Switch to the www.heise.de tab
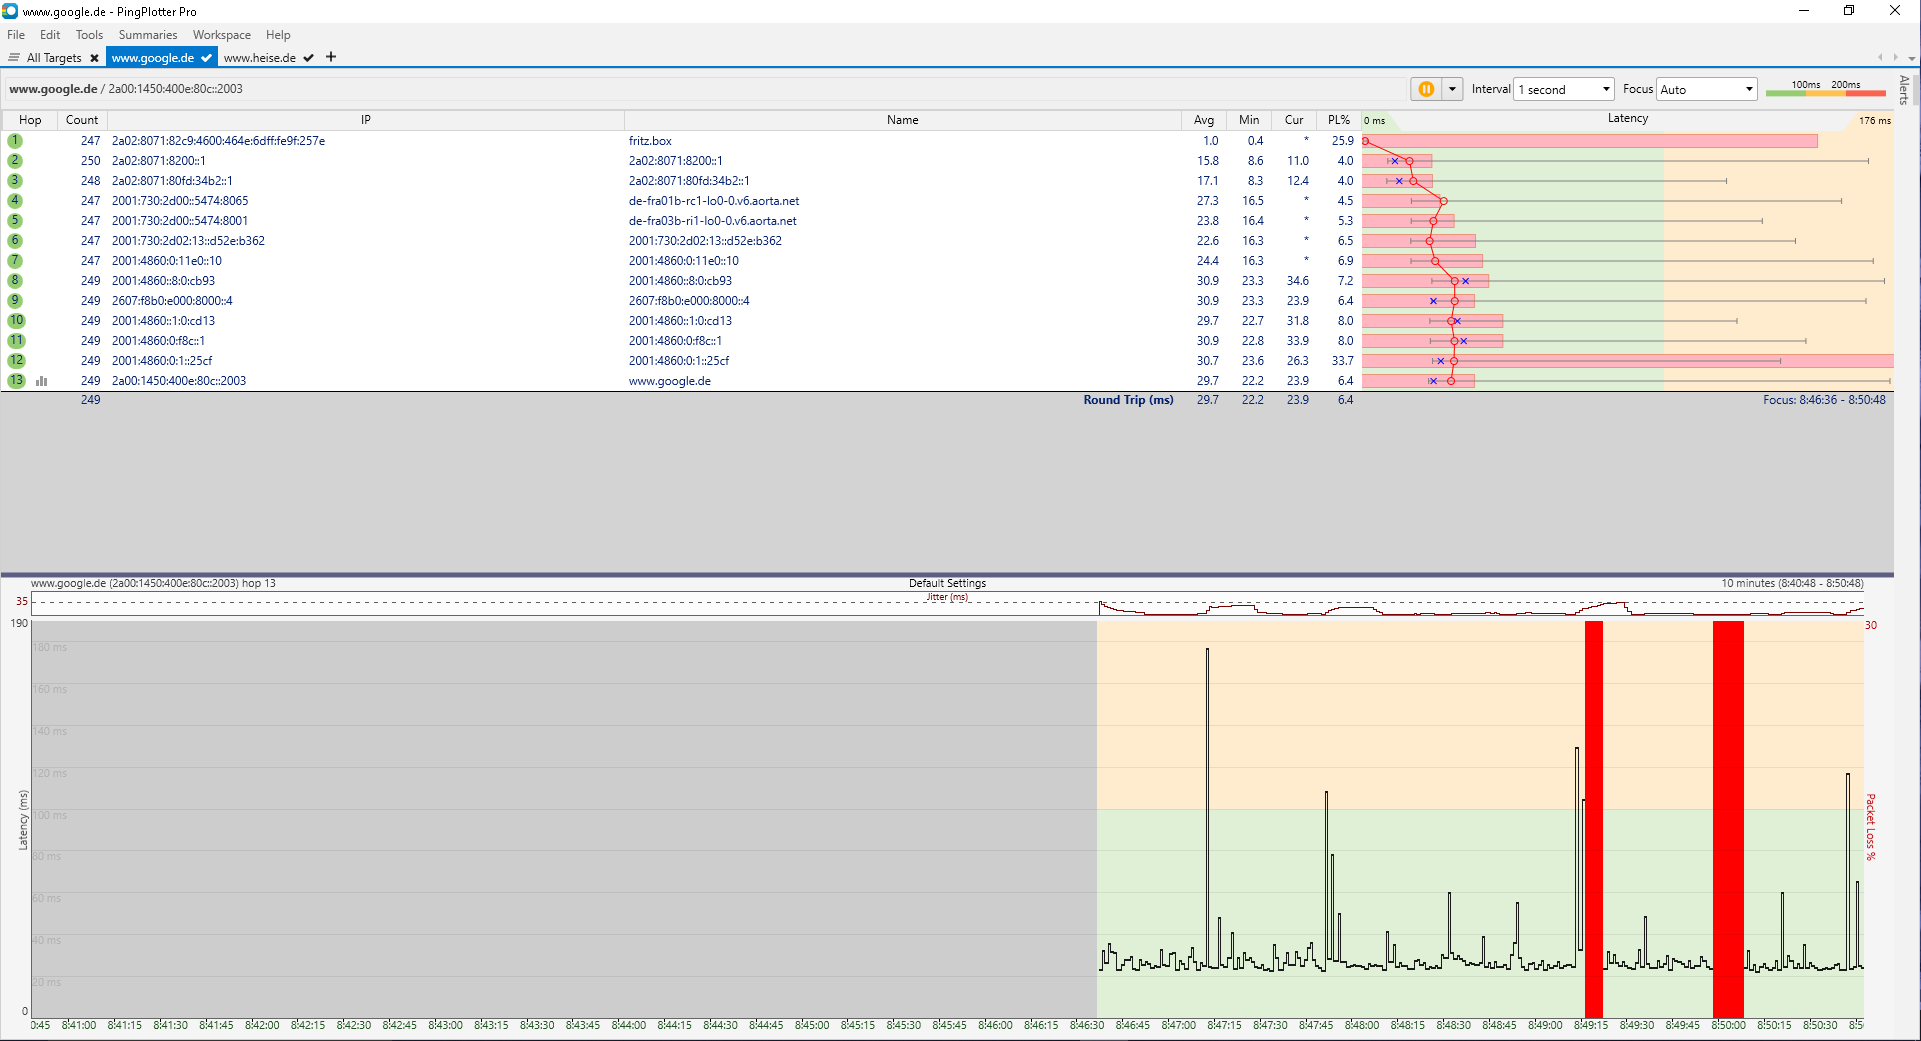The width and height of the screenshot is (1921, 1041). pyautogui.click(x=260, y=58)
